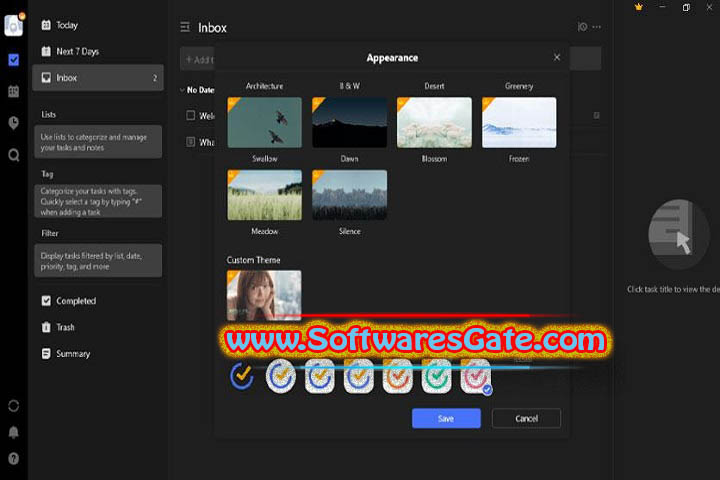Open the Notifications bell
This screenshot has height=480, width=720.
14,432
